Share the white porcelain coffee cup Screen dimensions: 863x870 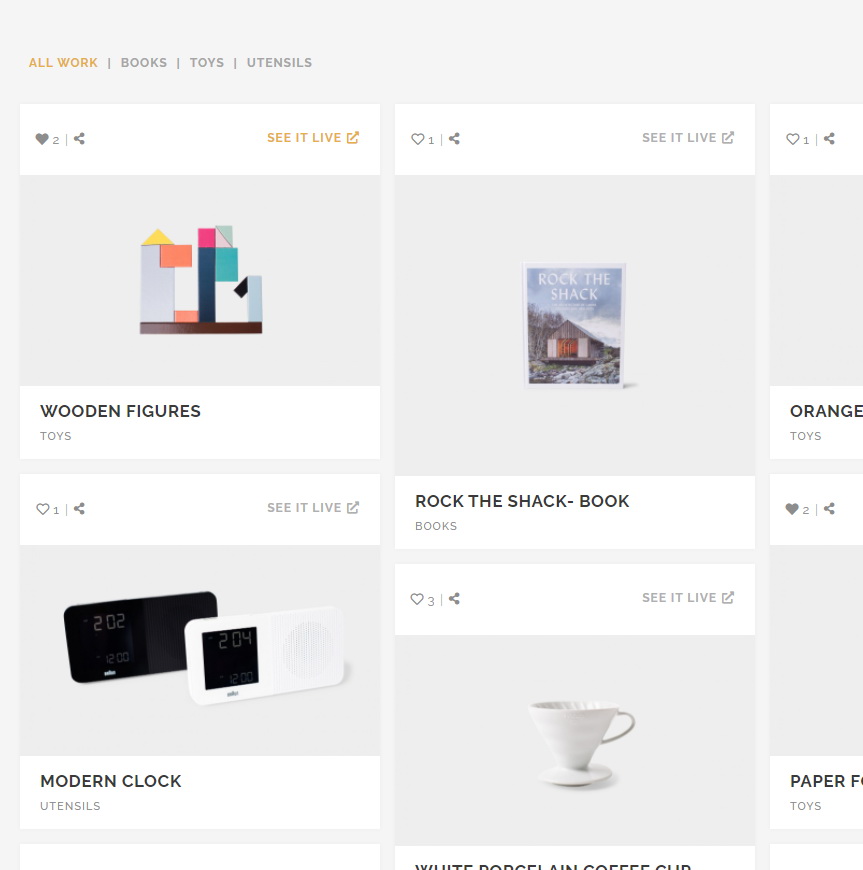(455, 599)
